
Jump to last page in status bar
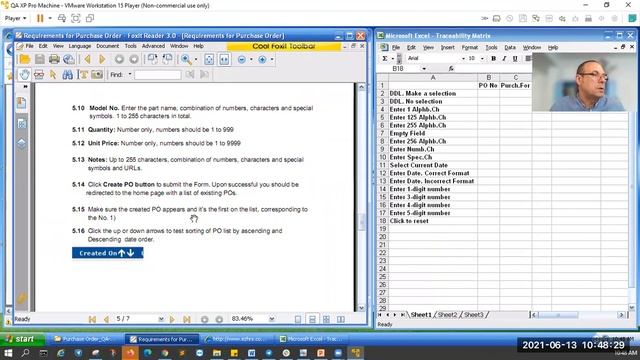pyautogui.click(x=187, y=319)
